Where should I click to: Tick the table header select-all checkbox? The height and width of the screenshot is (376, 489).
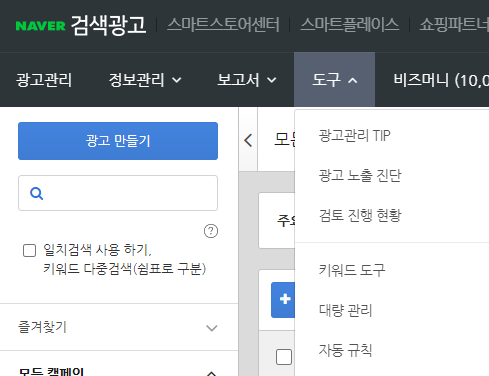pos(284,357)
